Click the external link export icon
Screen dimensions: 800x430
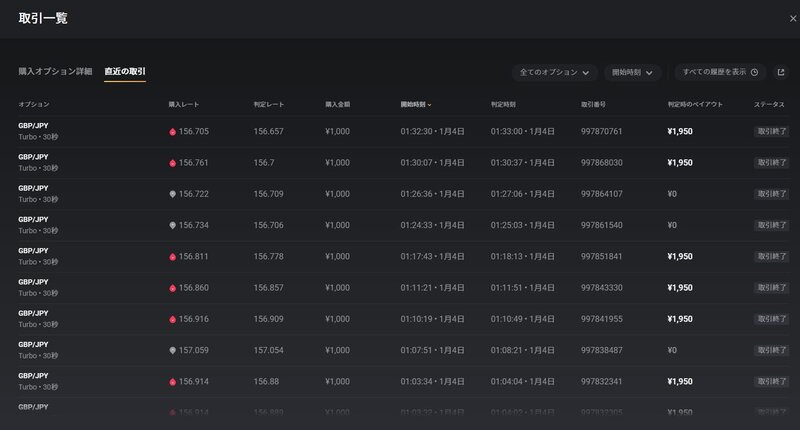780,72
